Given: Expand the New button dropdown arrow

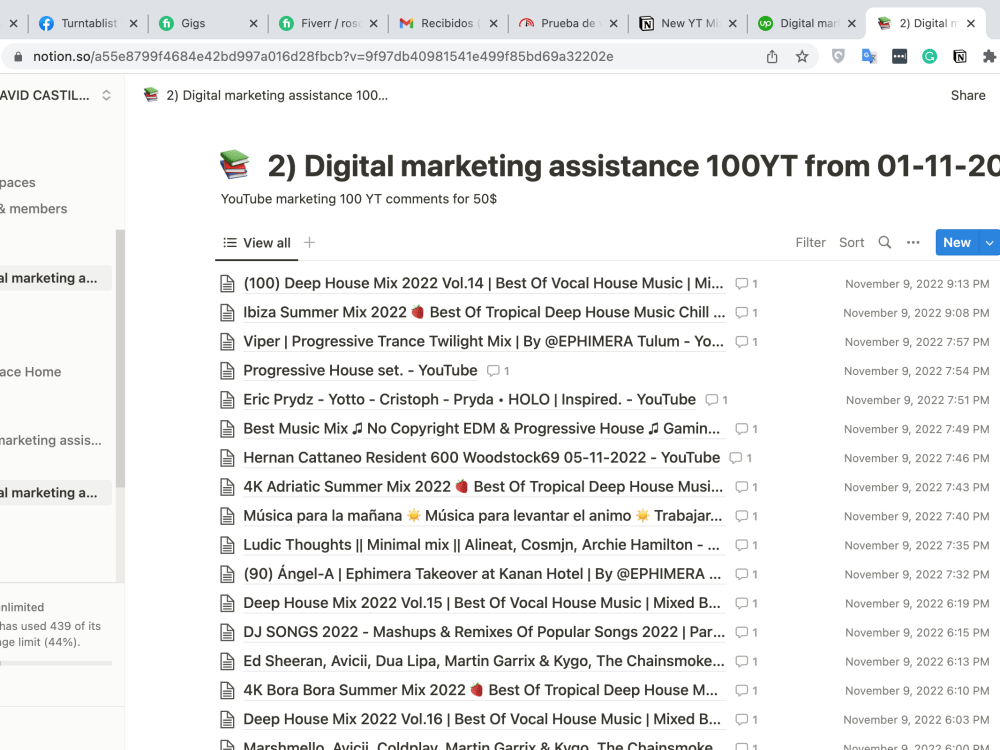Looking at the screenshot, I should coord(989,242).
